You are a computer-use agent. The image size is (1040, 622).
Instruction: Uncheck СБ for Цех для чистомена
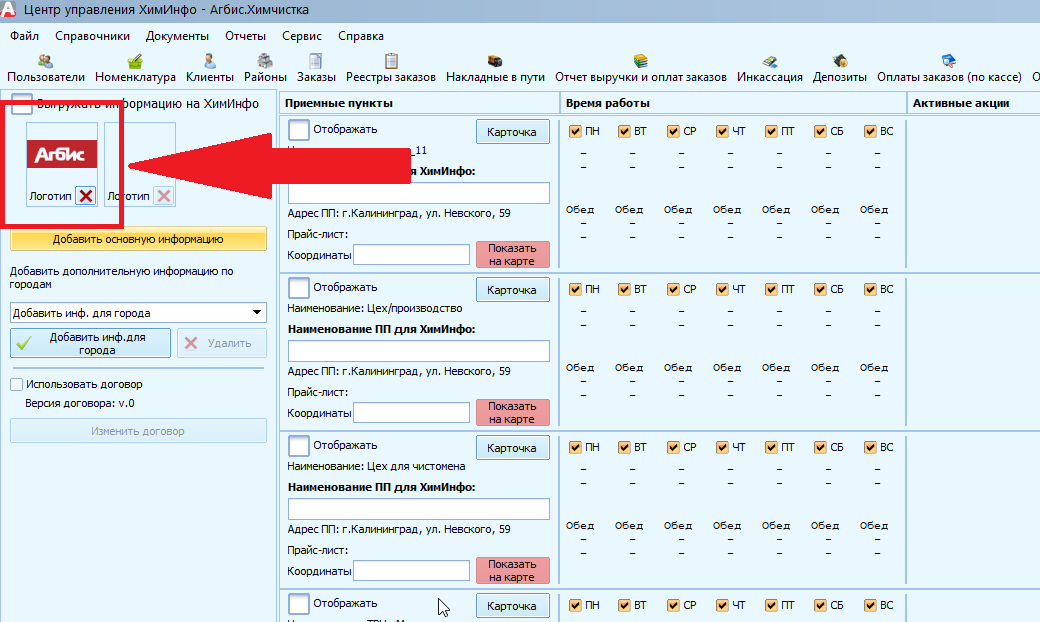pos(820,447)
